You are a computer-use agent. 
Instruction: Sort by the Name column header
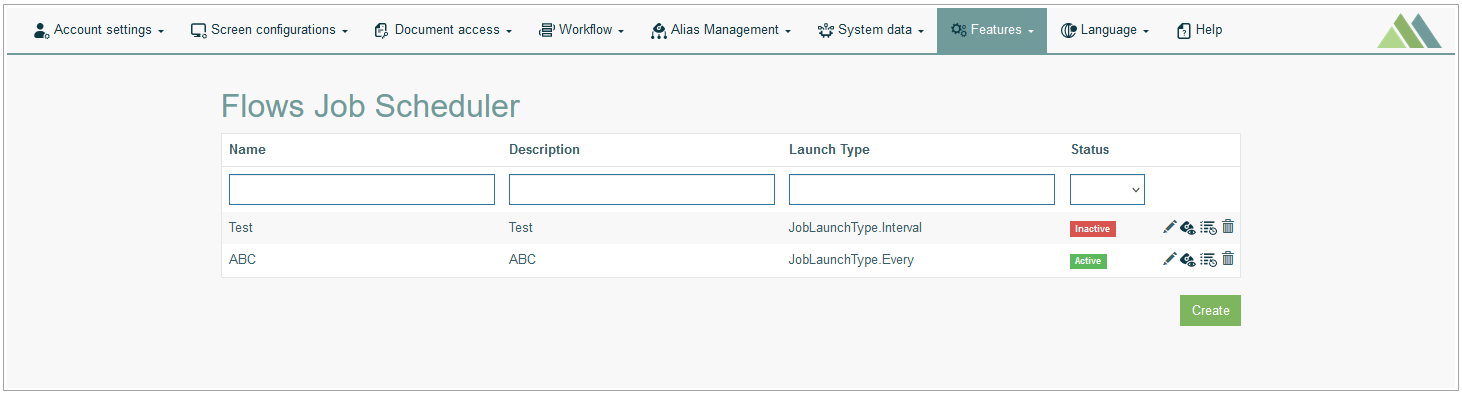(247, 150)
